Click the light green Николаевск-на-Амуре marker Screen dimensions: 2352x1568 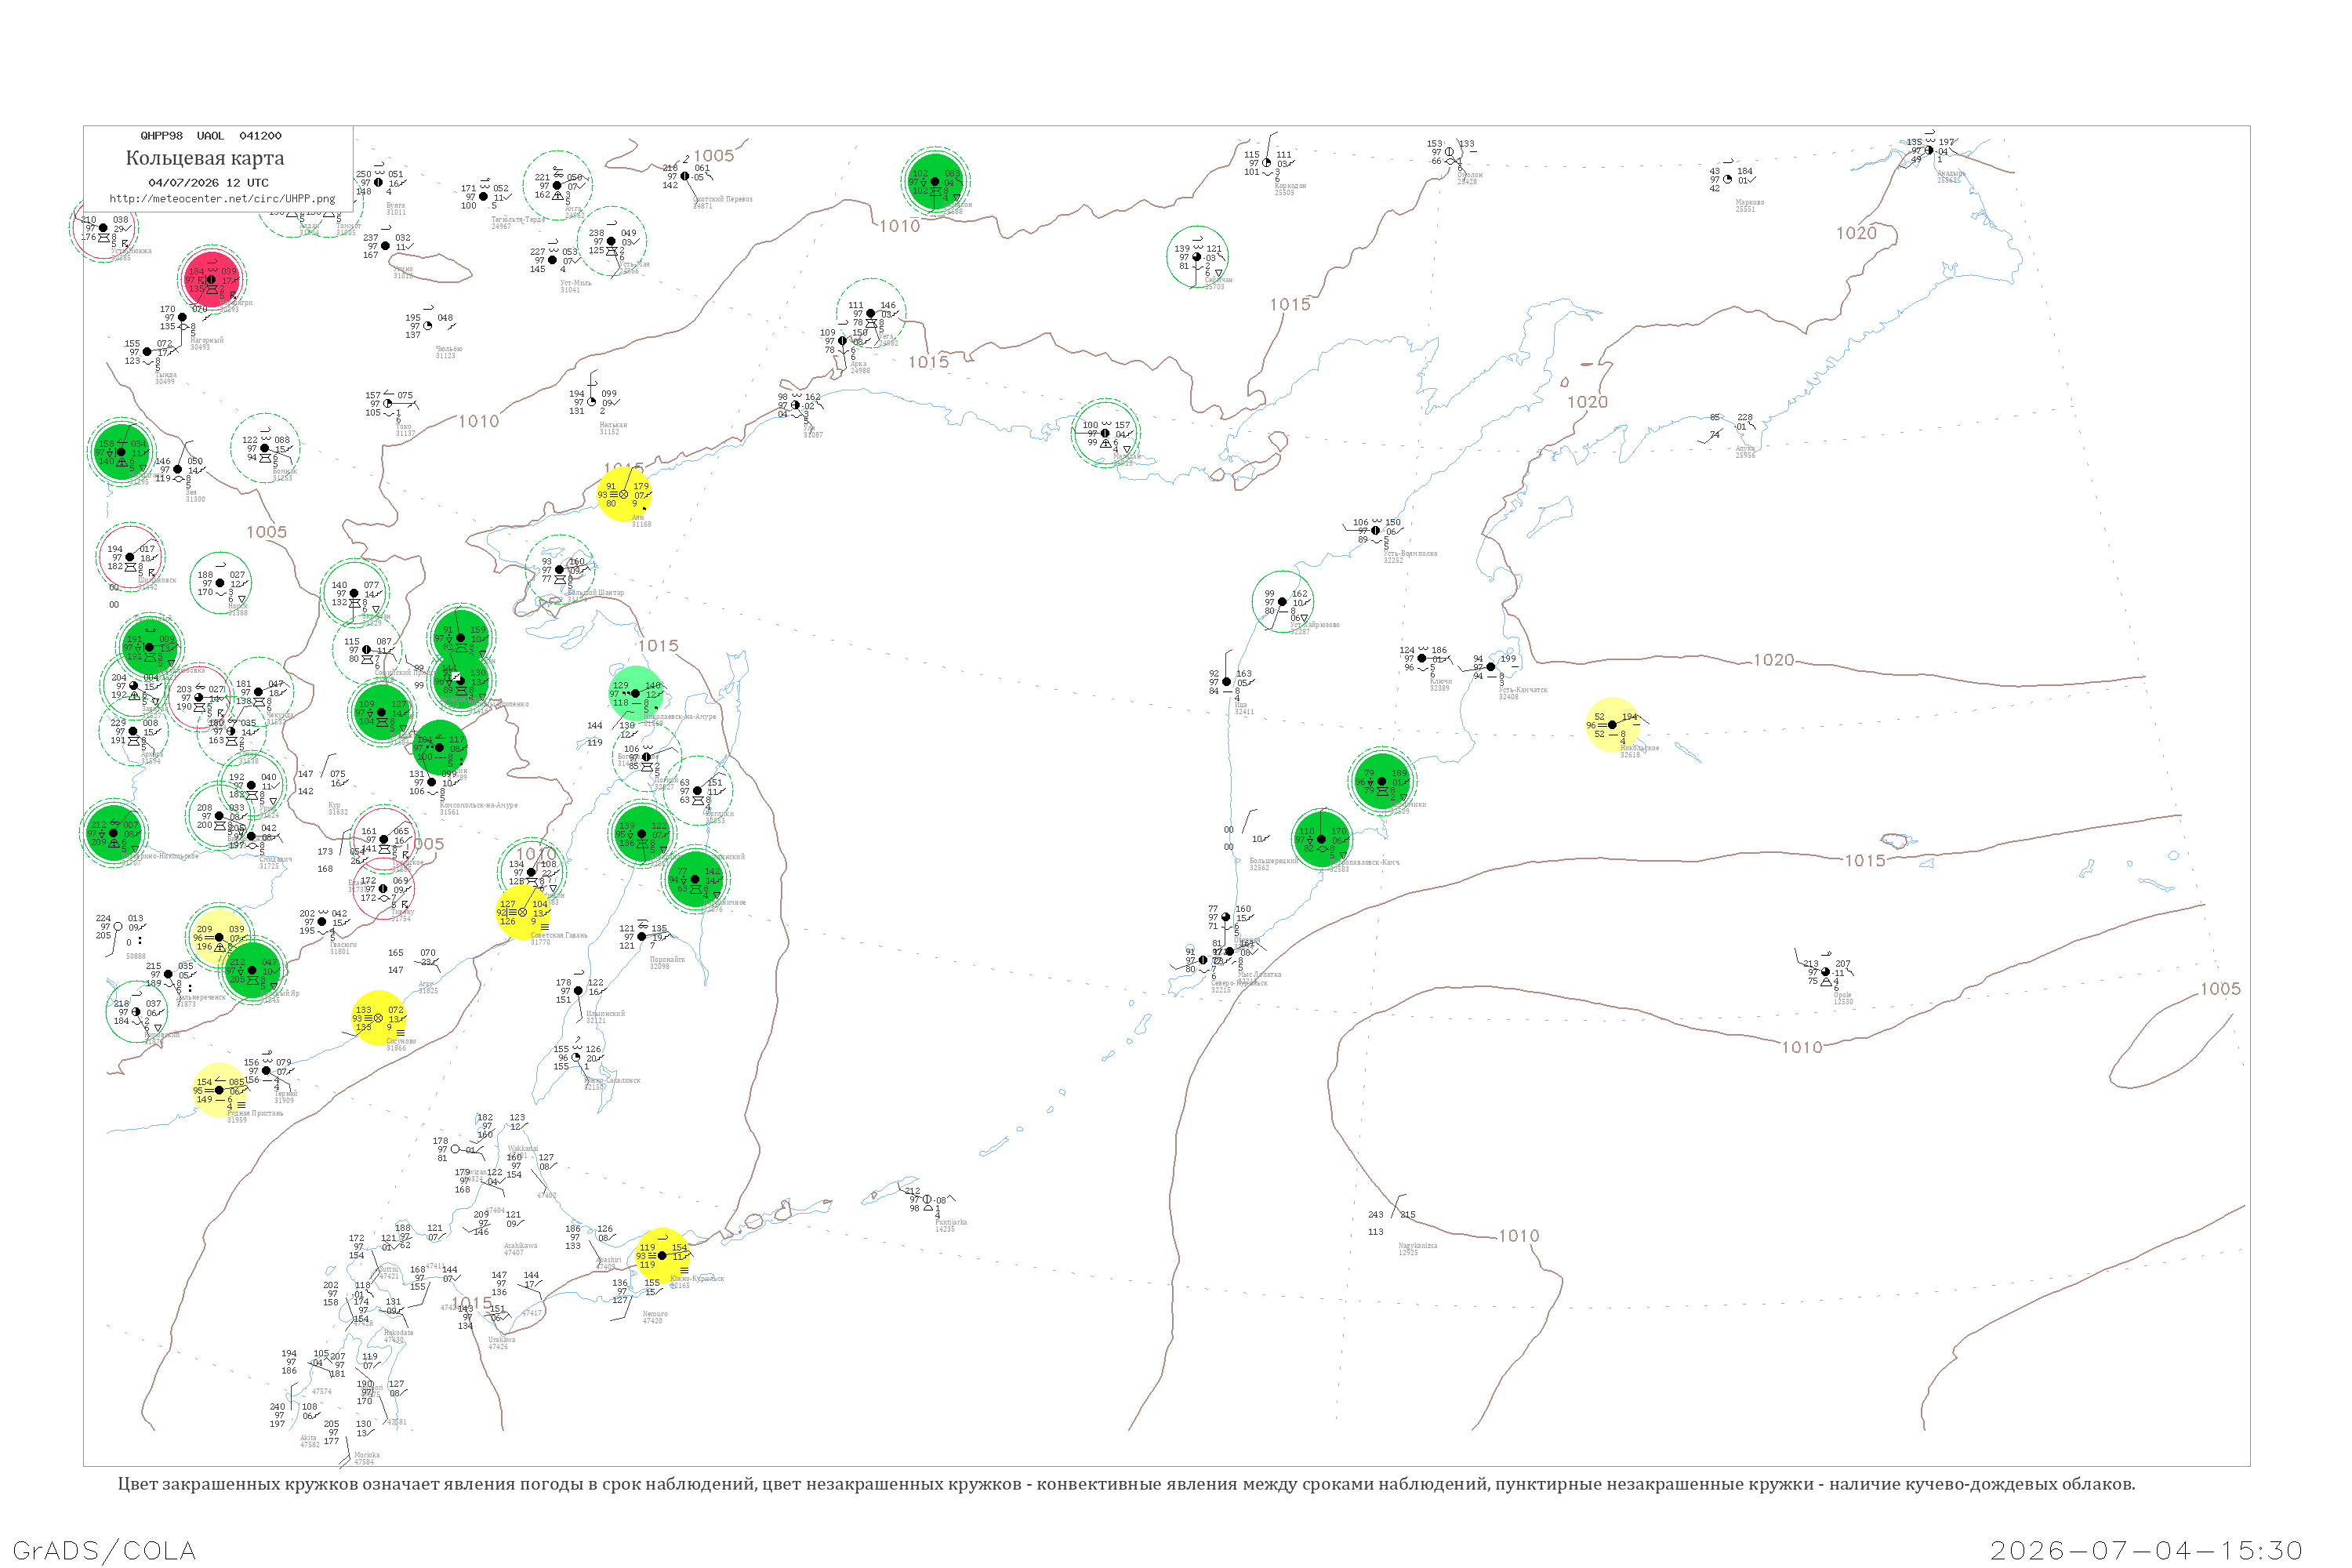click(635, 693)
